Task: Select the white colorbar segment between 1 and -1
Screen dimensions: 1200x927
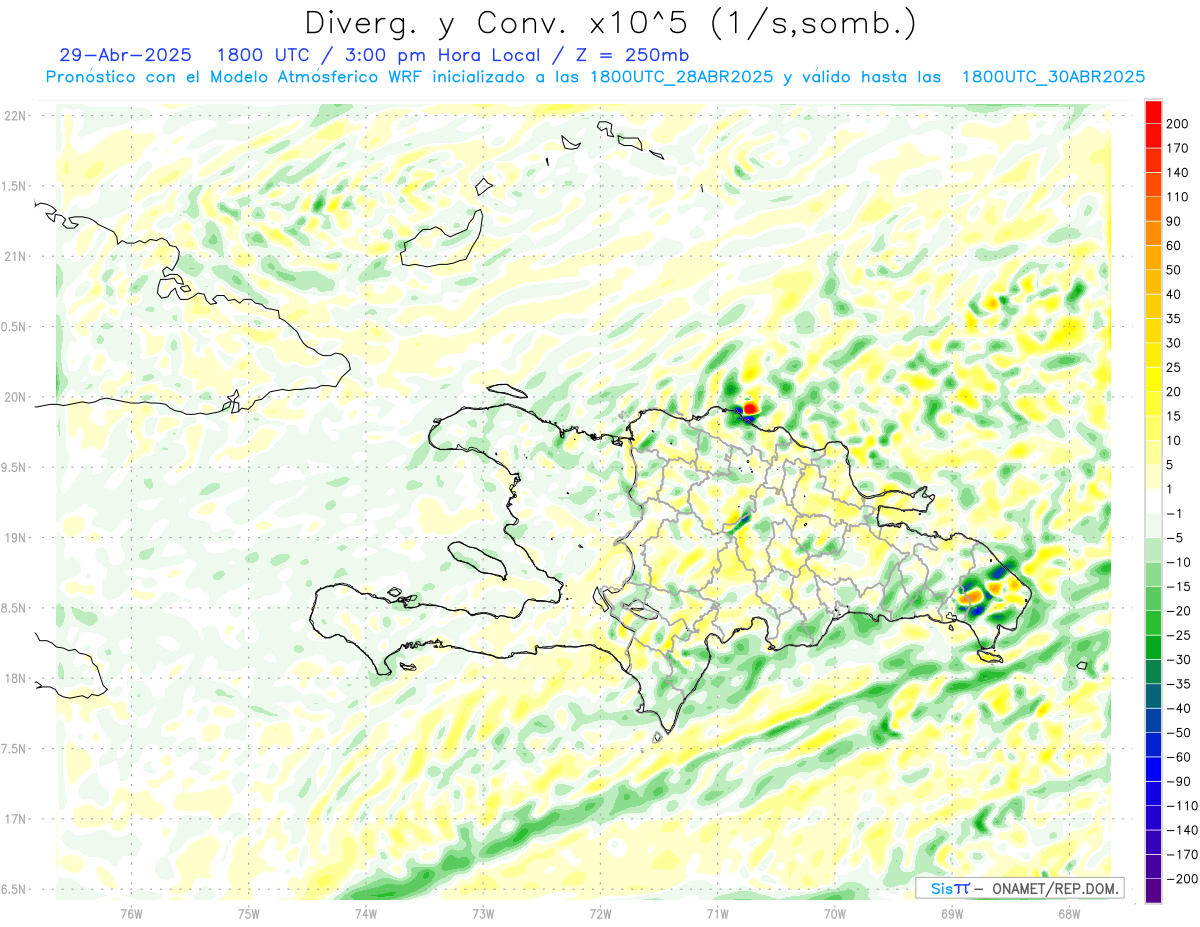Action: 1153,501
